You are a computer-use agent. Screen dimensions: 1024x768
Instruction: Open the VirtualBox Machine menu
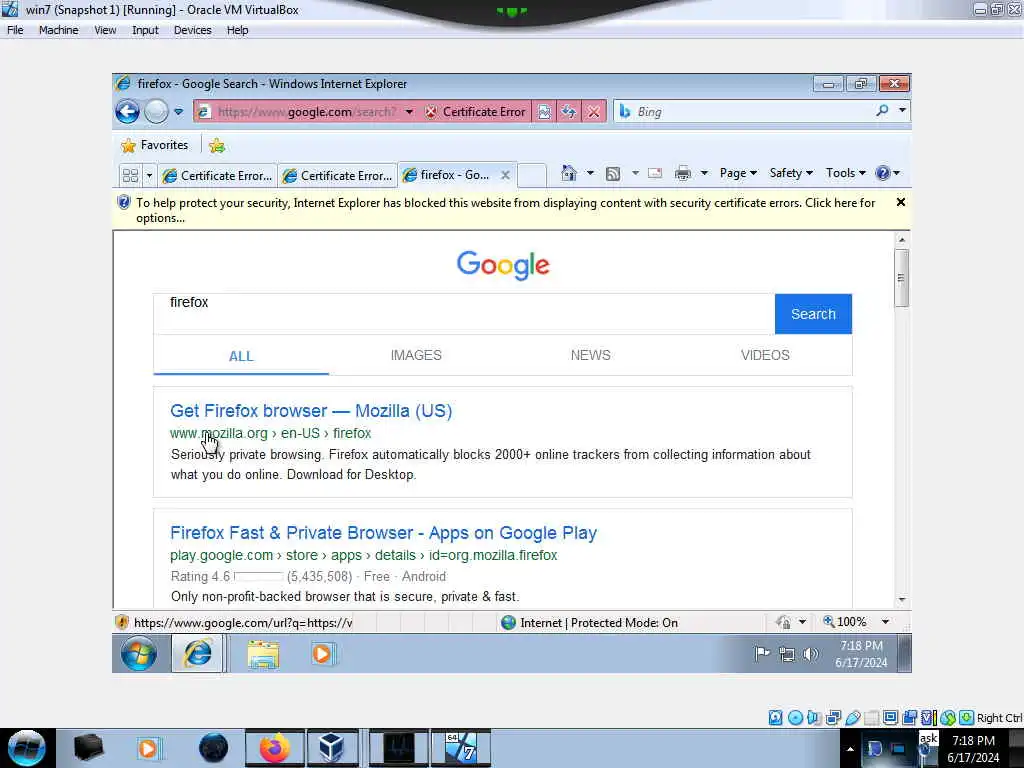click(x=59, y=30)
